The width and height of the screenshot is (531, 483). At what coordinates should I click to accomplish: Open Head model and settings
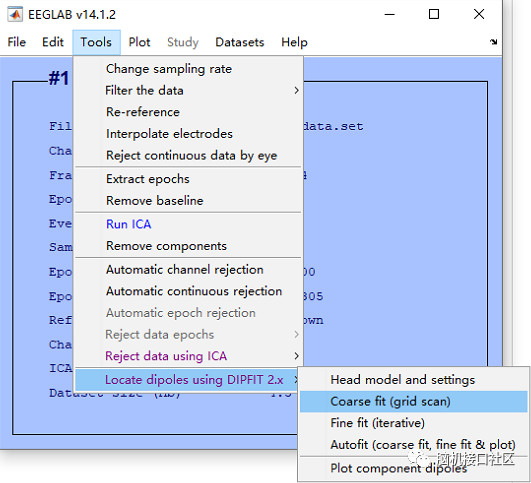413,380
